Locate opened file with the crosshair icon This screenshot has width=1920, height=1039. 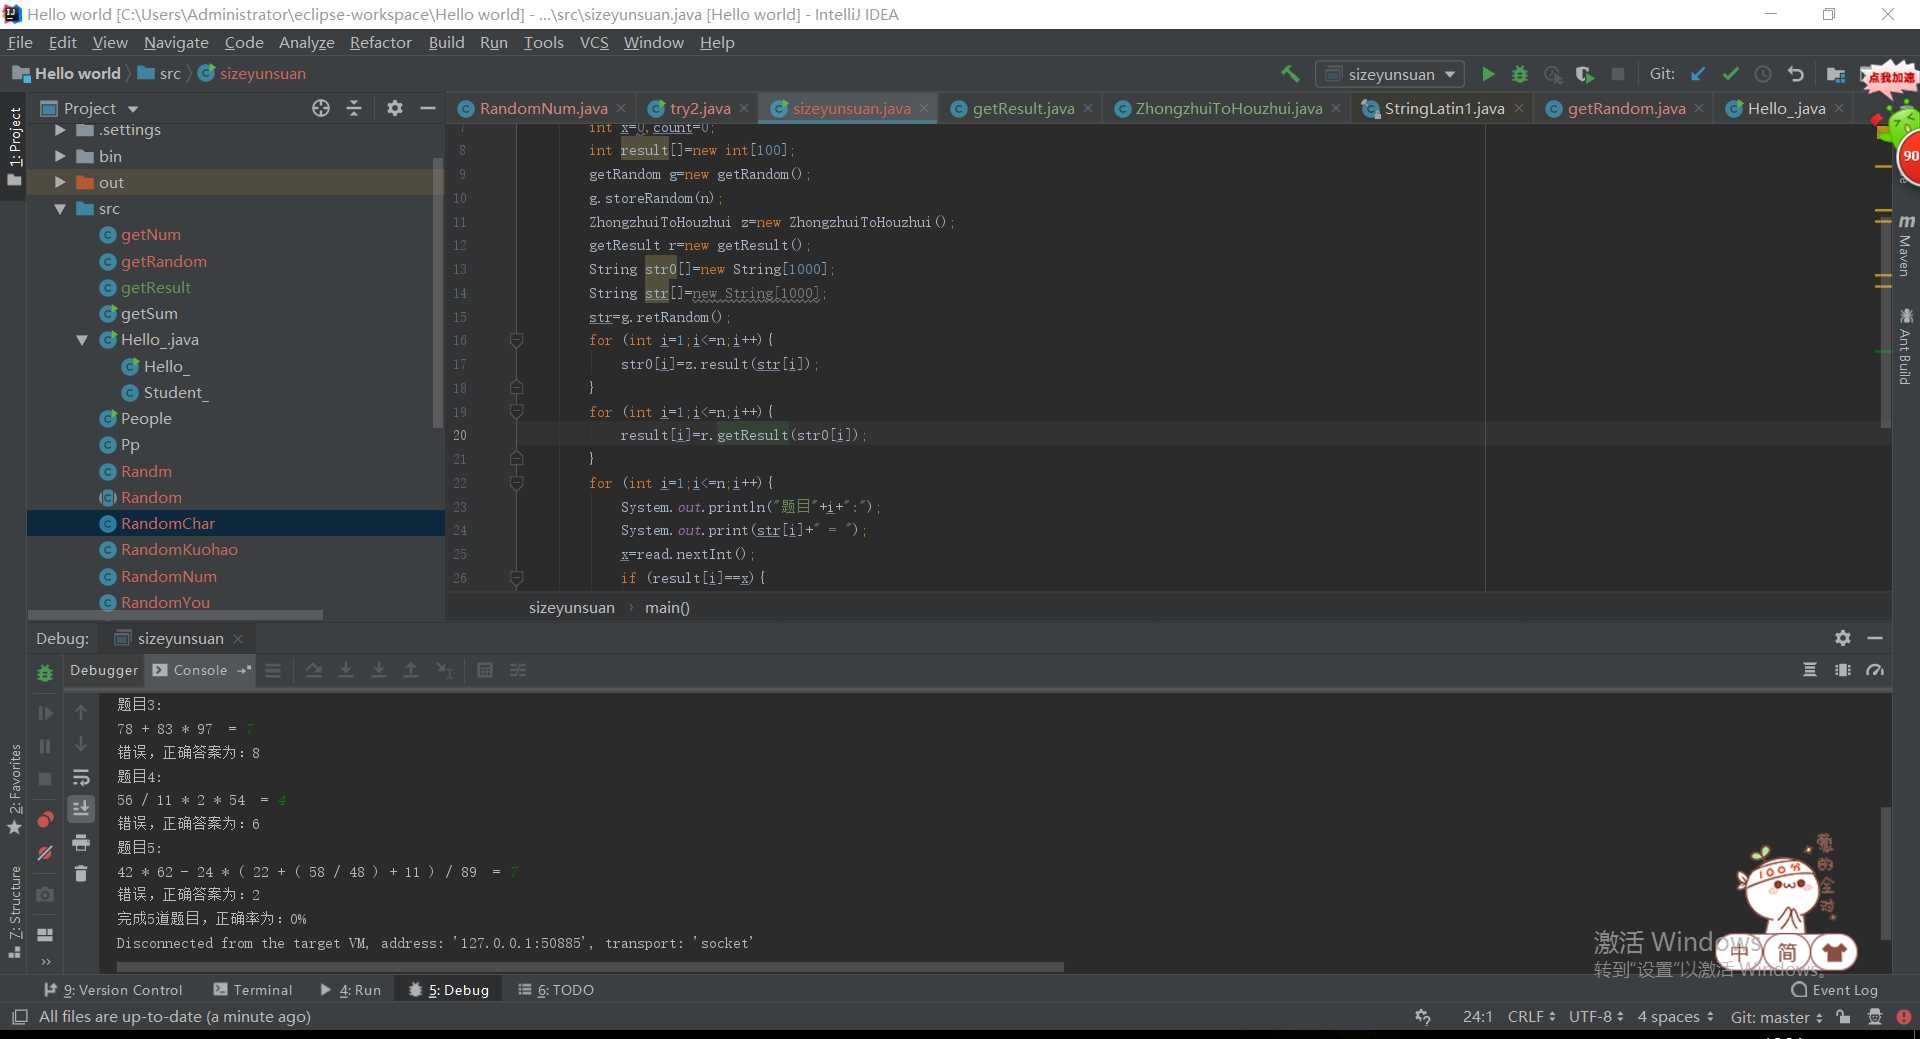(321, 108)
